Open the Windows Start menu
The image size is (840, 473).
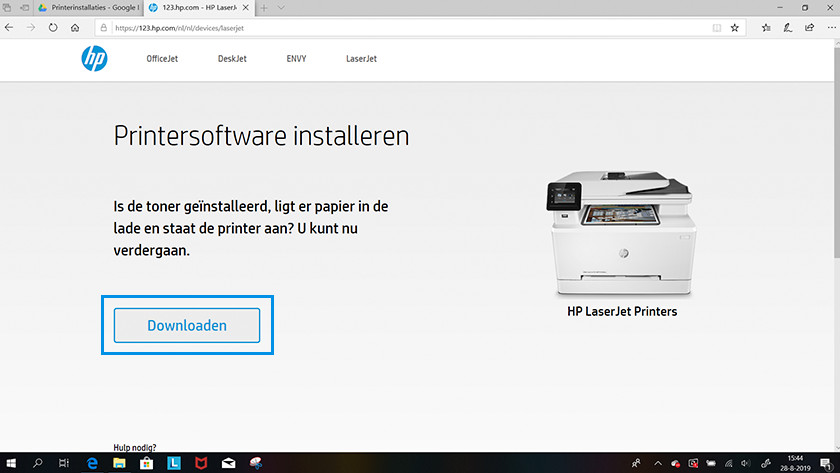[12, 463]
